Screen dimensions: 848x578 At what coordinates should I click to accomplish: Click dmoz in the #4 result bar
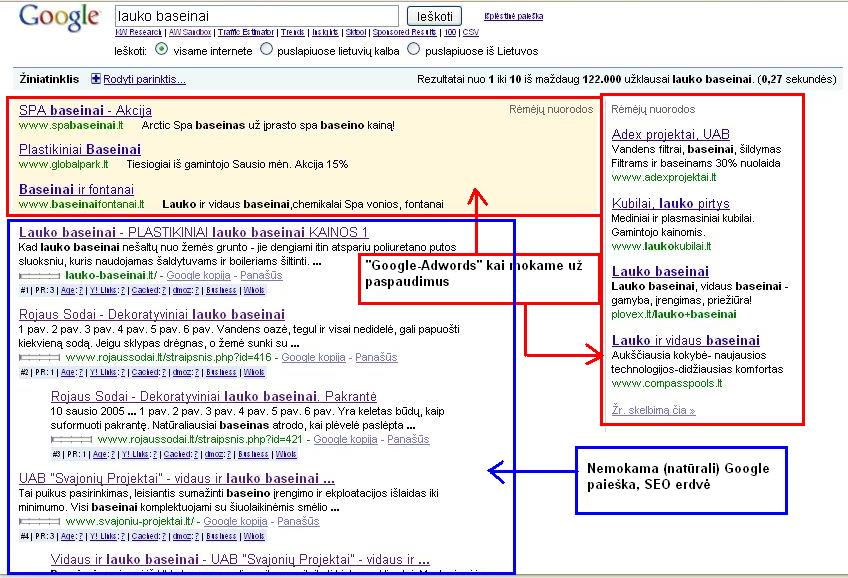pyautogui.click(x=186, y=536)
